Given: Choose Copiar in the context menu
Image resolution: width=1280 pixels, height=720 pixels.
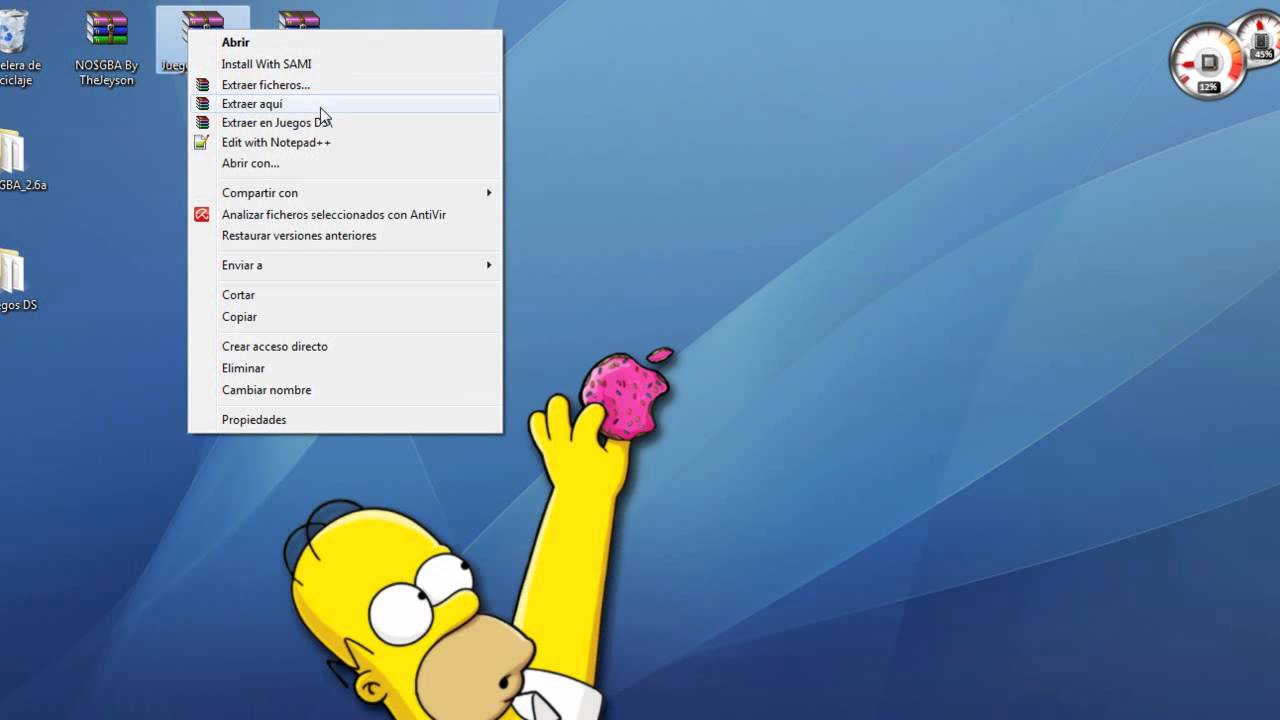Looking at the screenshot, I should [x=345, y=317].
